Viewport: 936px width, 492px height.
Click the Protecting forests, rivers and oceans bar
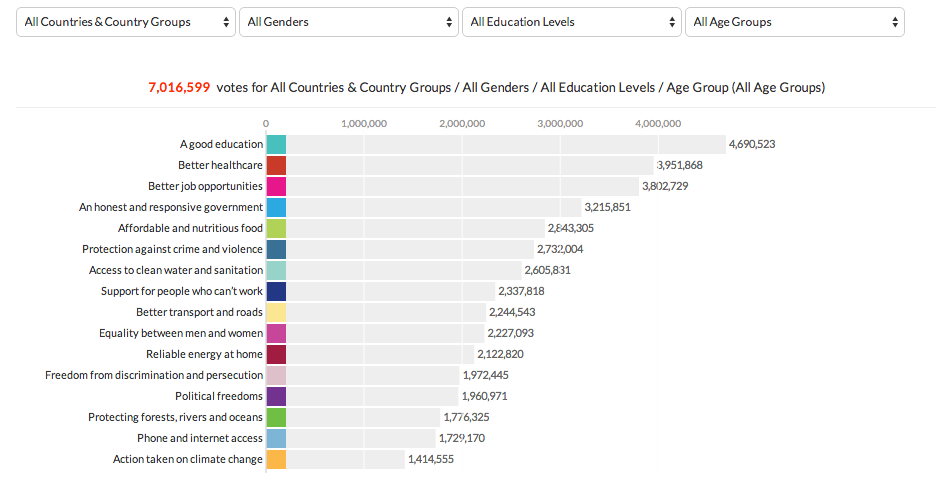tap(363, 417)
